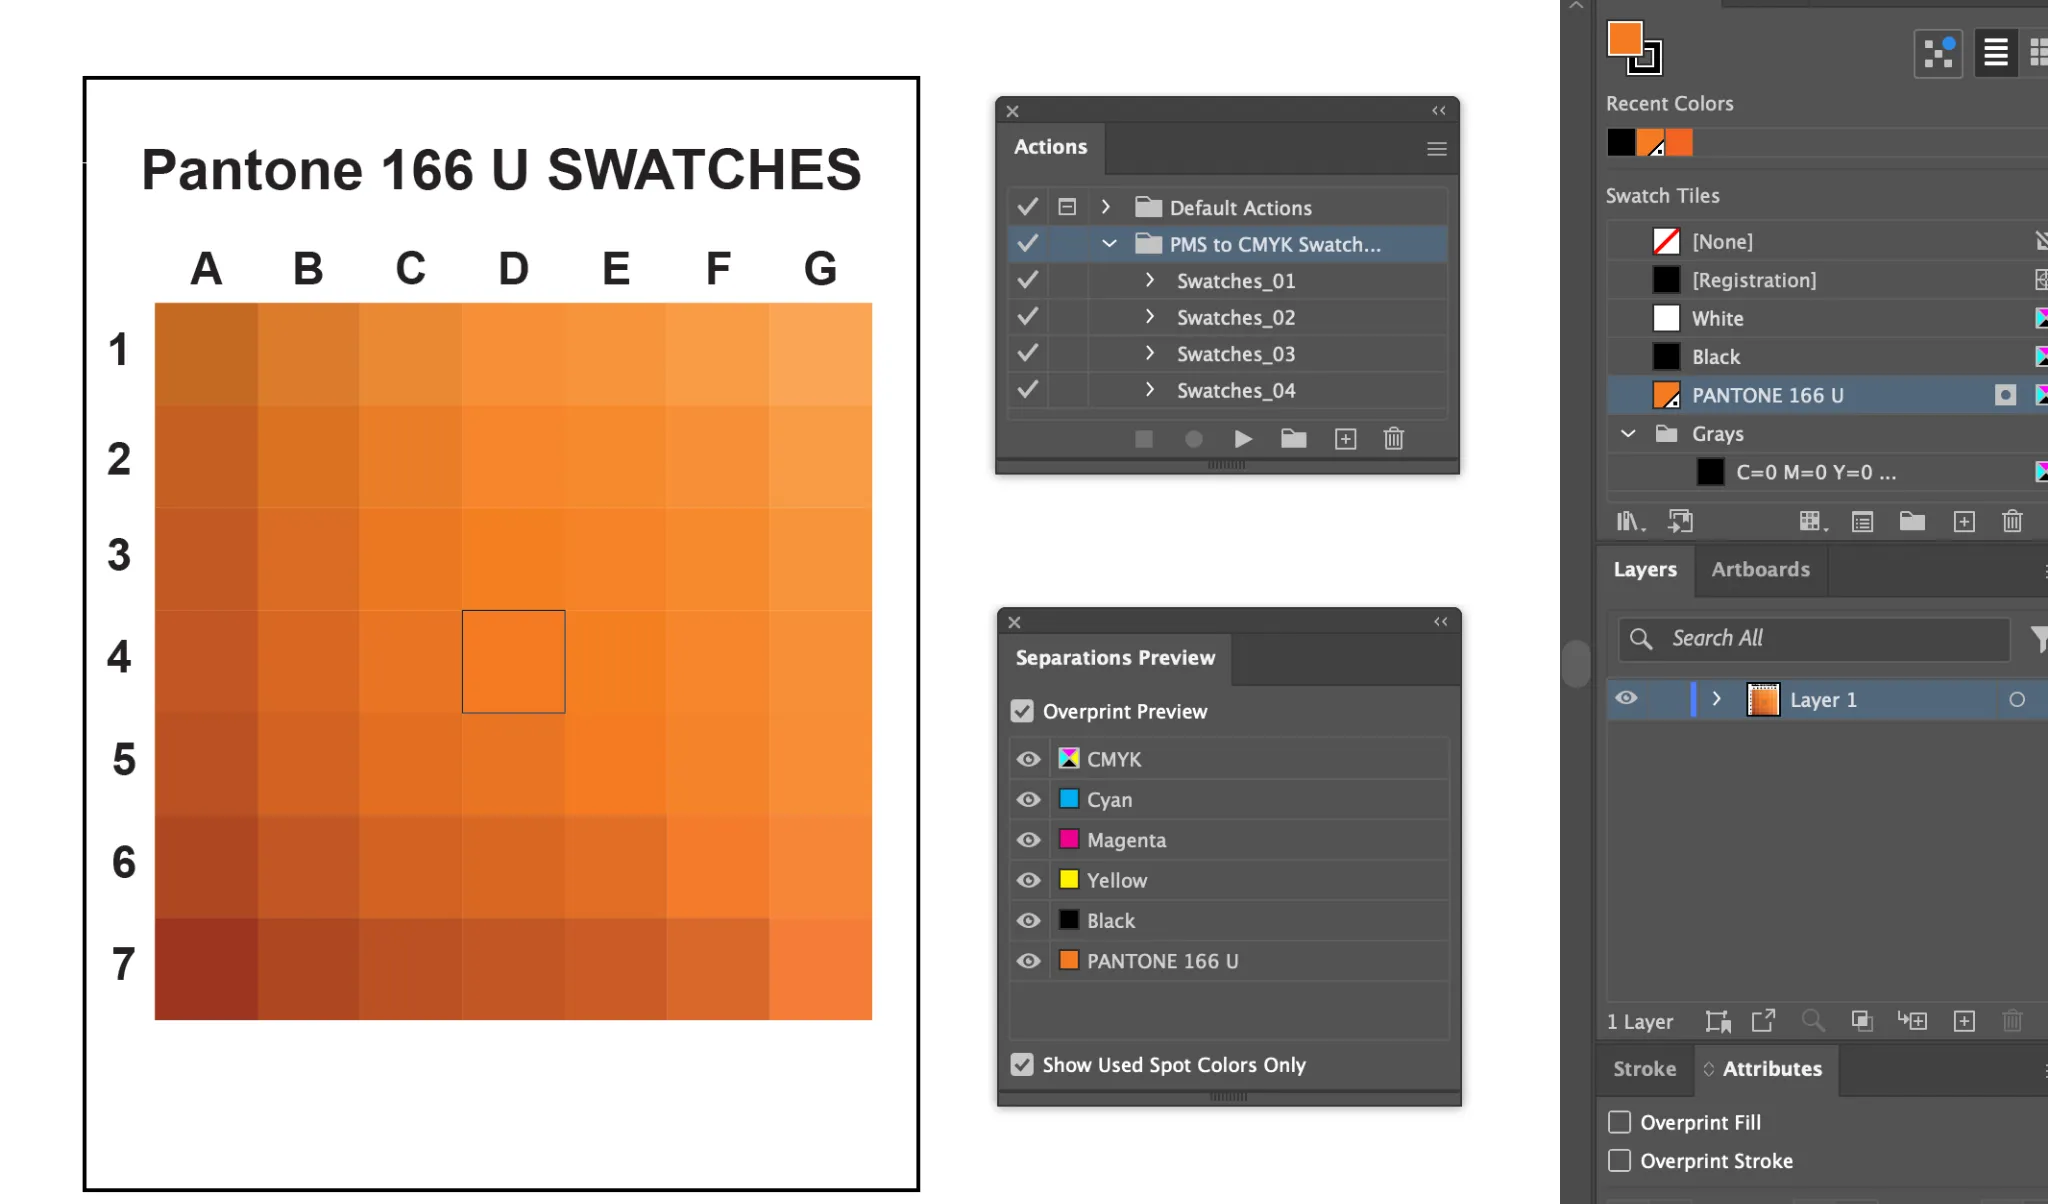
Task: Click the icon right of Swatch Libraries
Action: tap(1680, 521)
